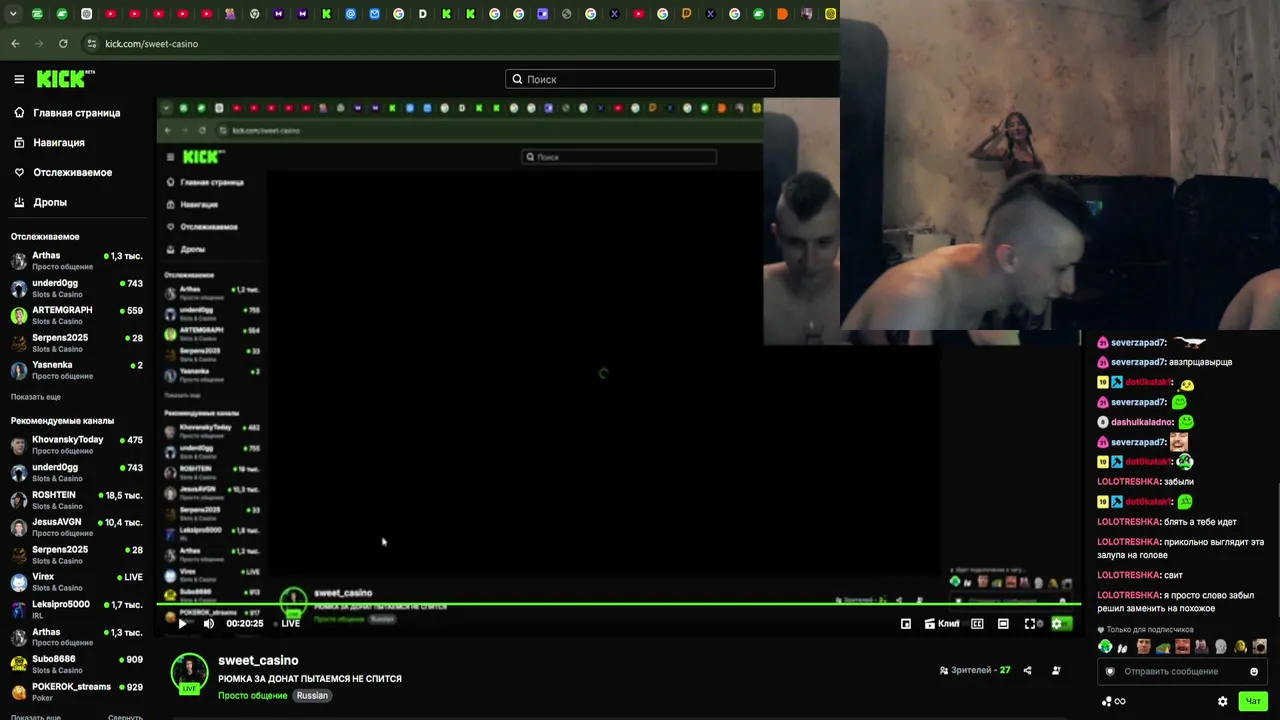Click the elapsed time 00:20:25

click(245, 623)
